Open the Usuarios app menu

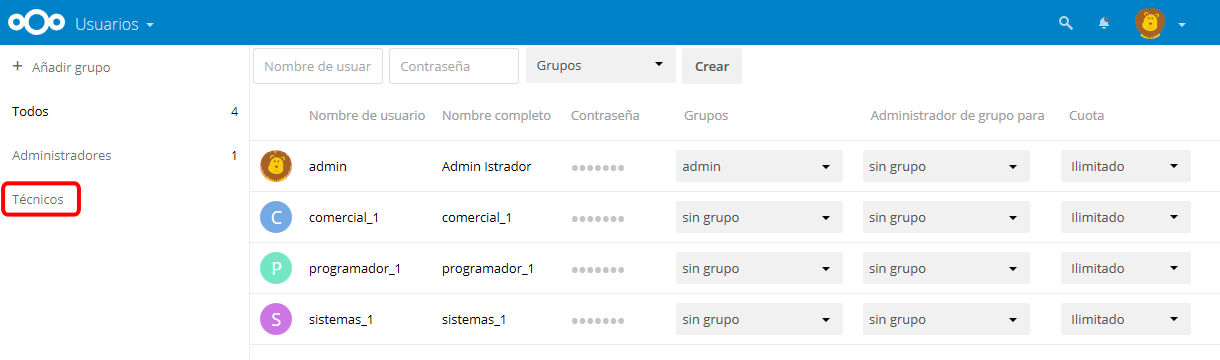pos(115,23)
